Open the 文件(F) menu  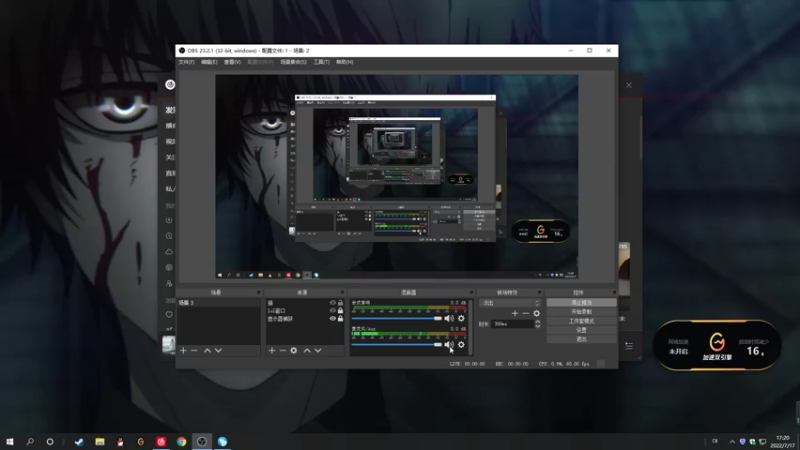pos(186,62)
